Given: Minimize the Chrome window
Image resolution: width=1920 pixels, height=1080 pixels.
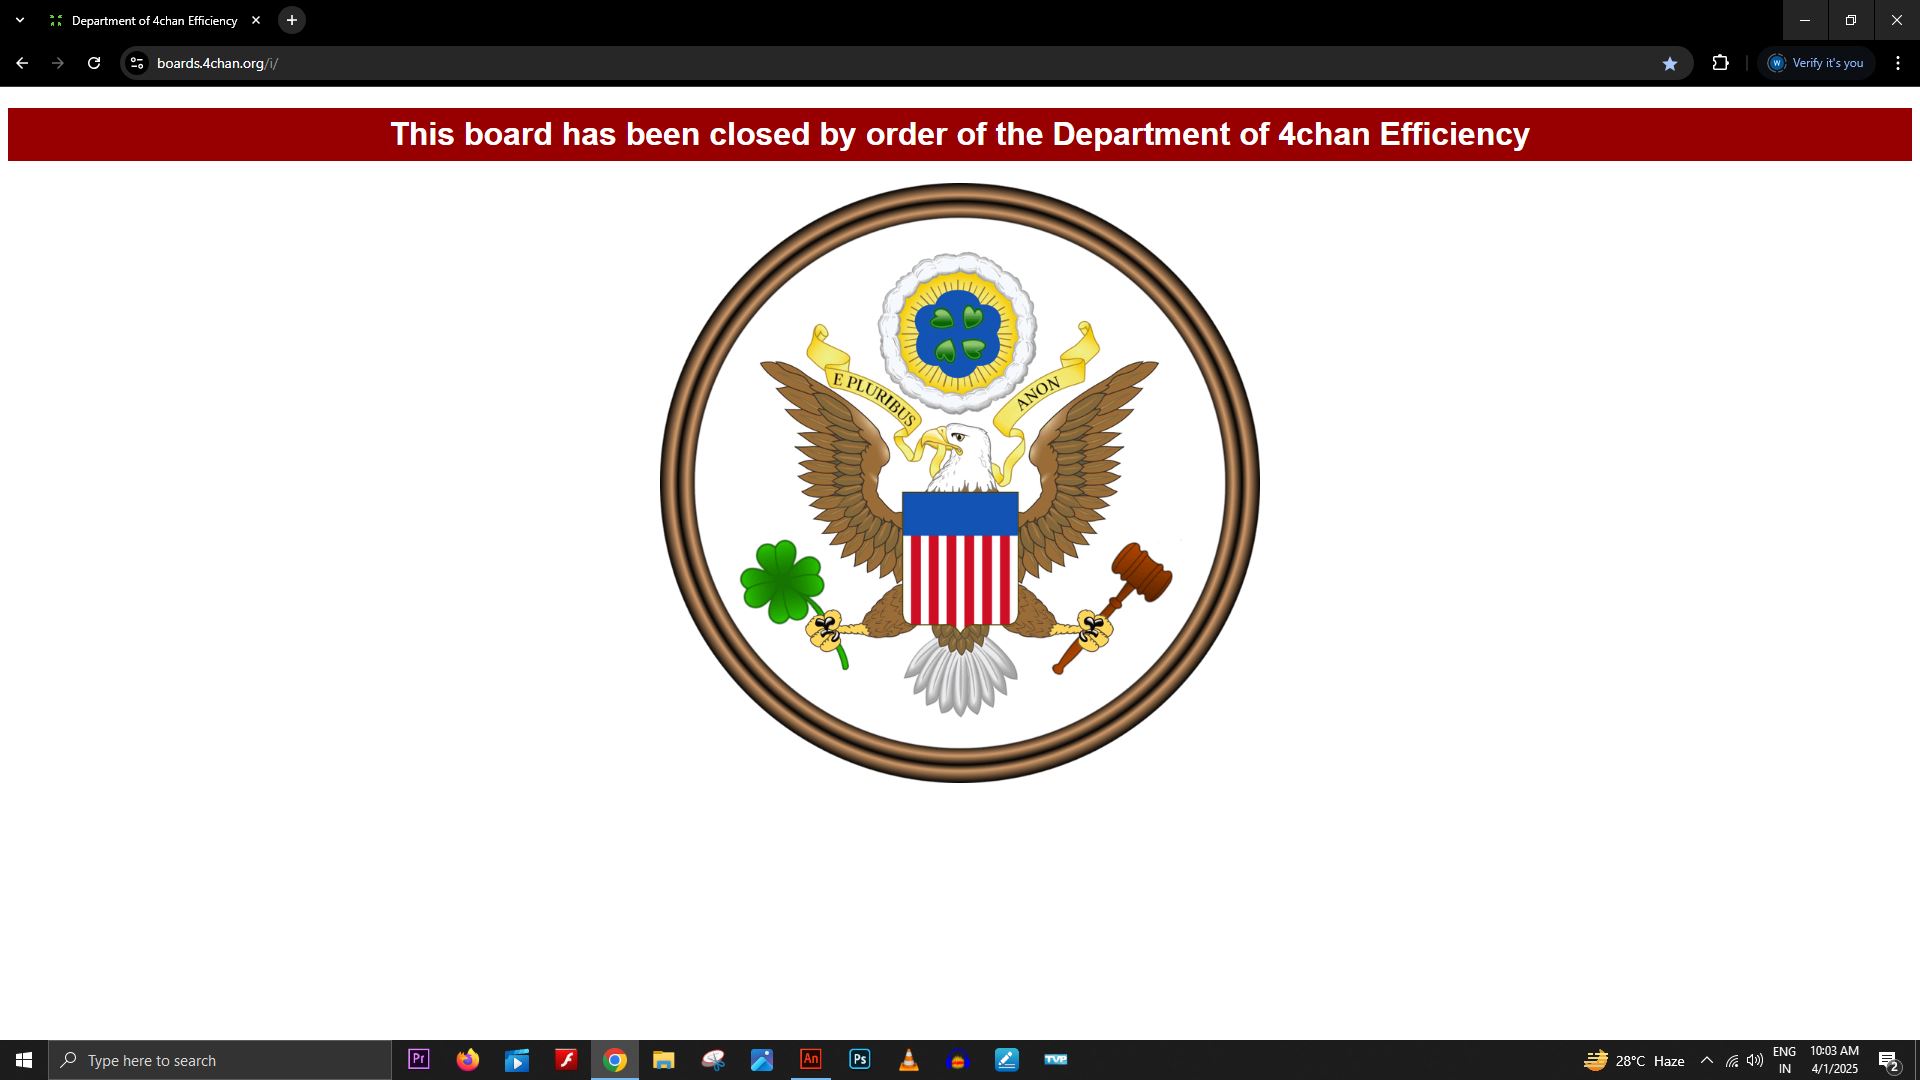Looking at the screenshot, I should (x=1805, y=20).
